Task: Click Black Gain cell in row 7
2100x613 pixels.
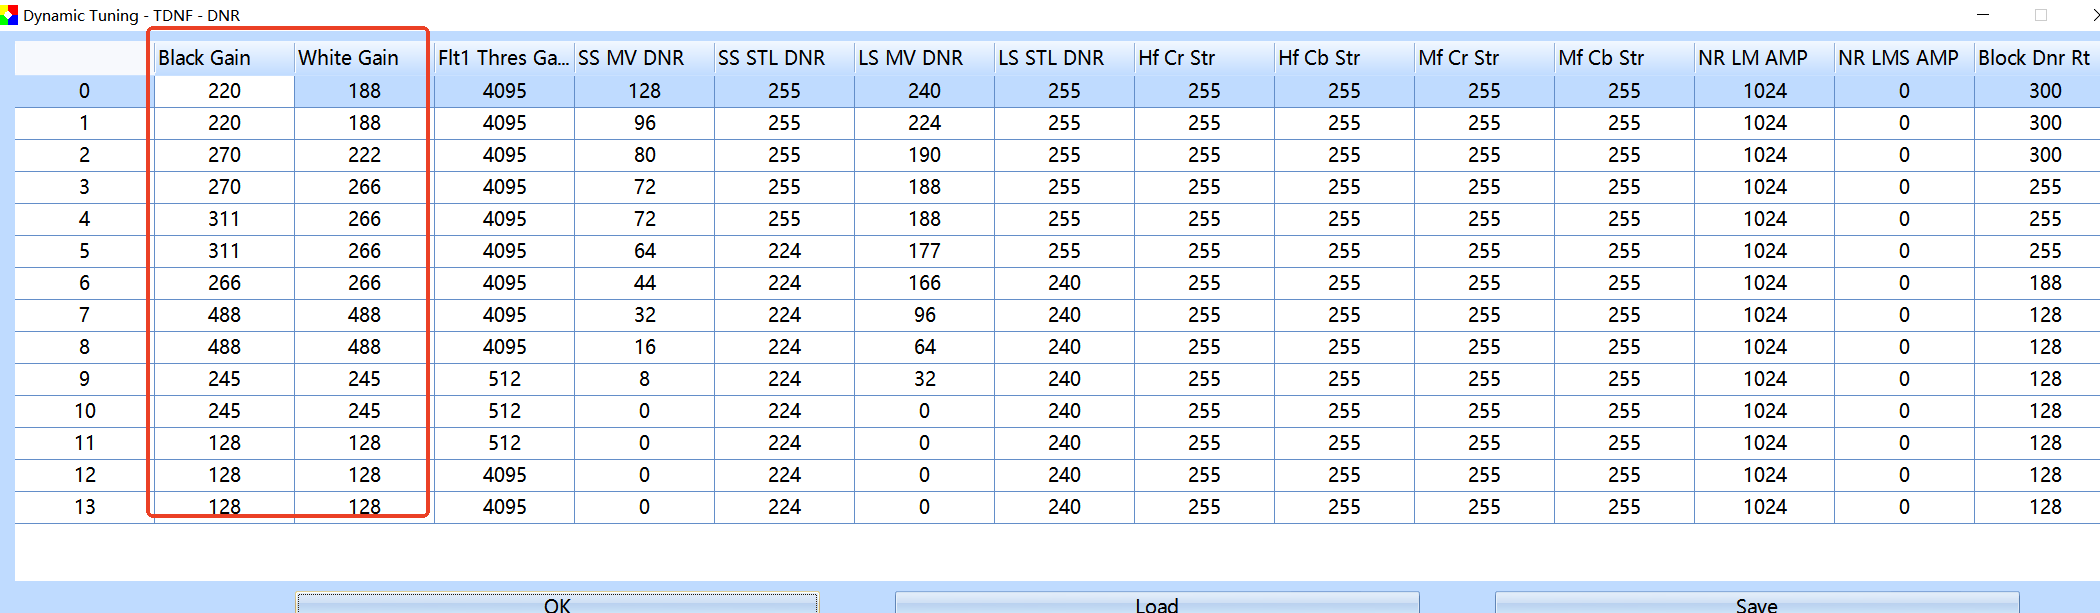Action: pyautogui.click(x=224, y=315)
